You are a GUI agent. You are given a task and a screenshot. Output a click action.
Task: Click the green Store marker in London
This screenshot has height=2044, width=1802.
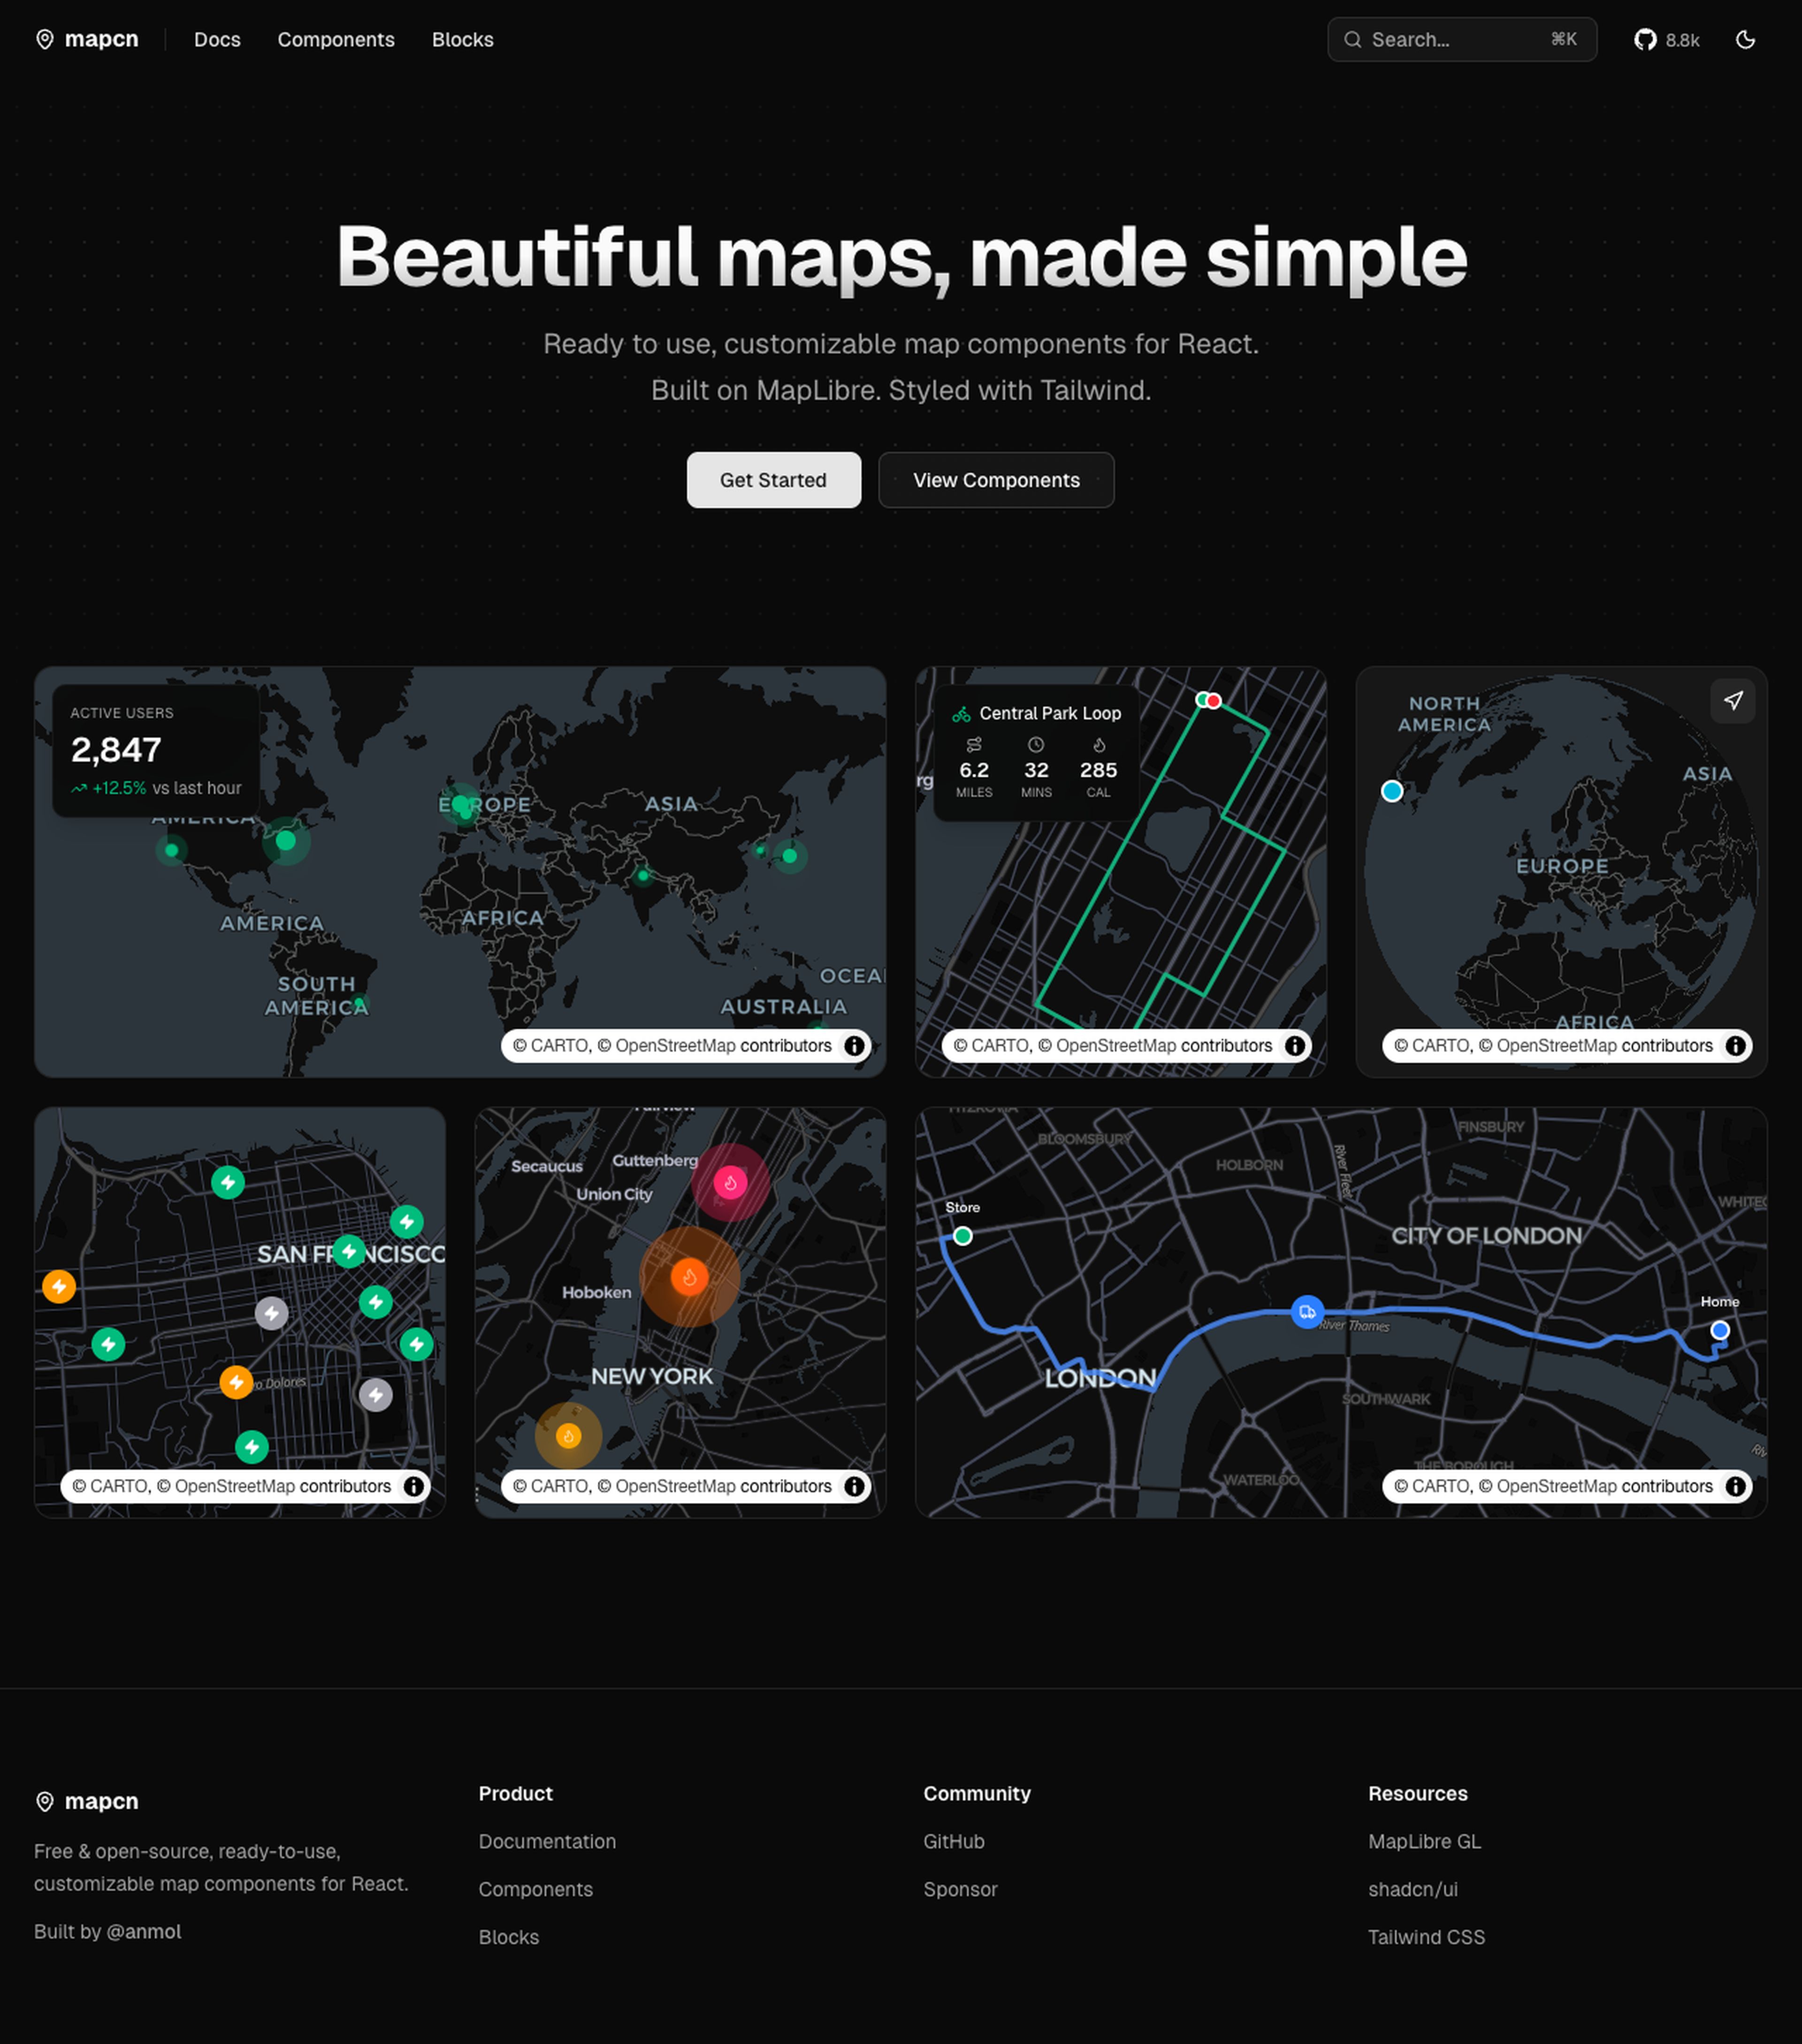coord(963,1236)
